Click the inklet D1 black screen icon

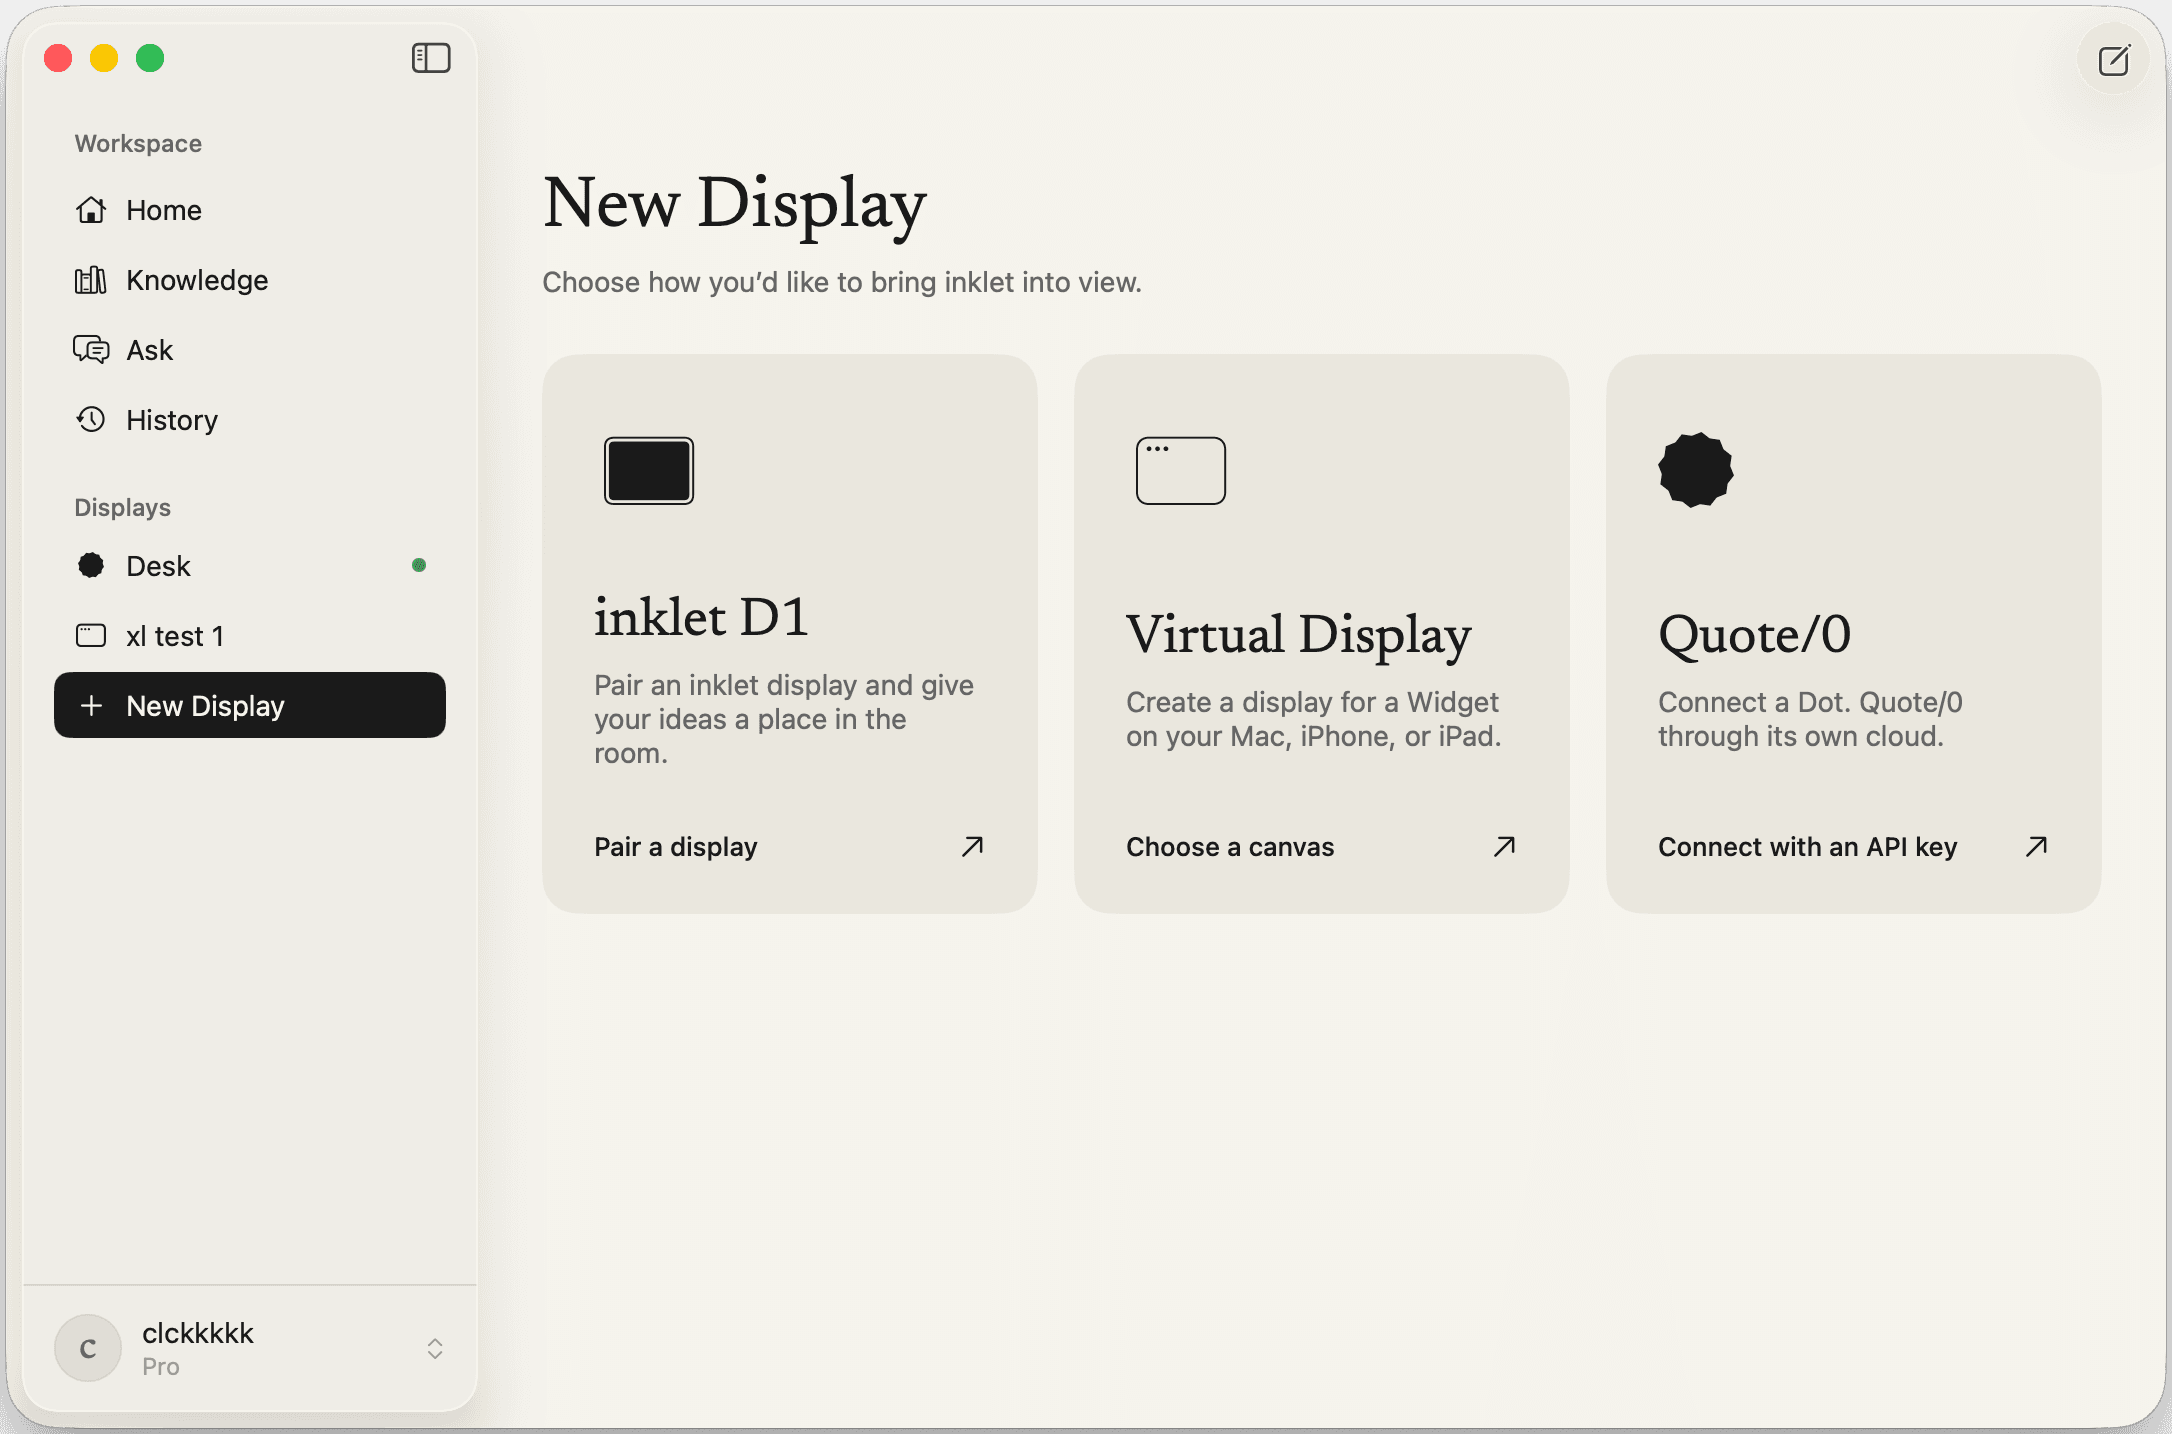click(x=649, y=470)
